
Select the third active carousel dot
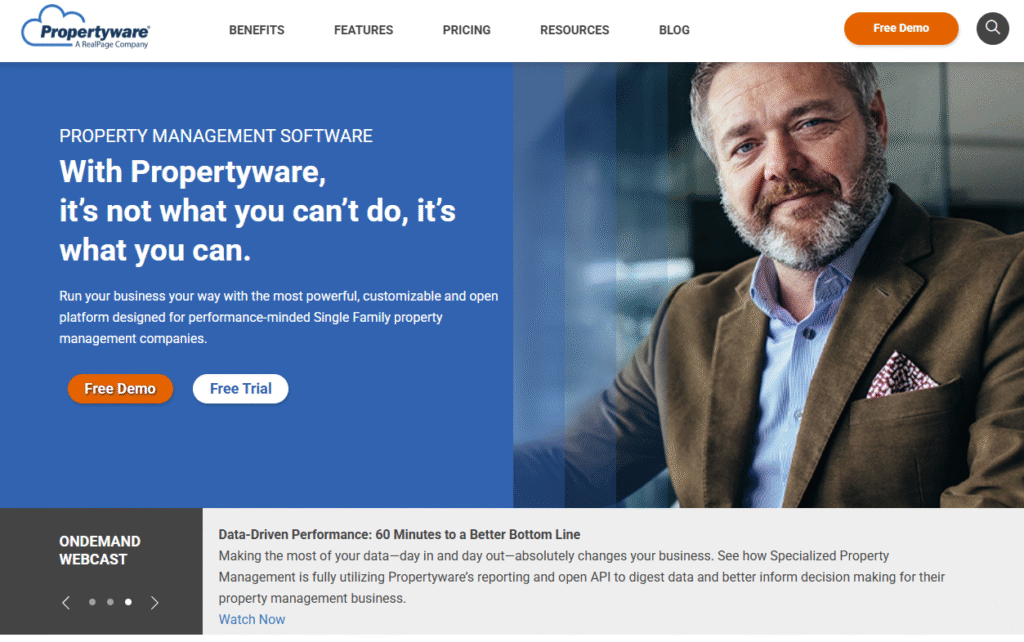click(x=128, y=602)
